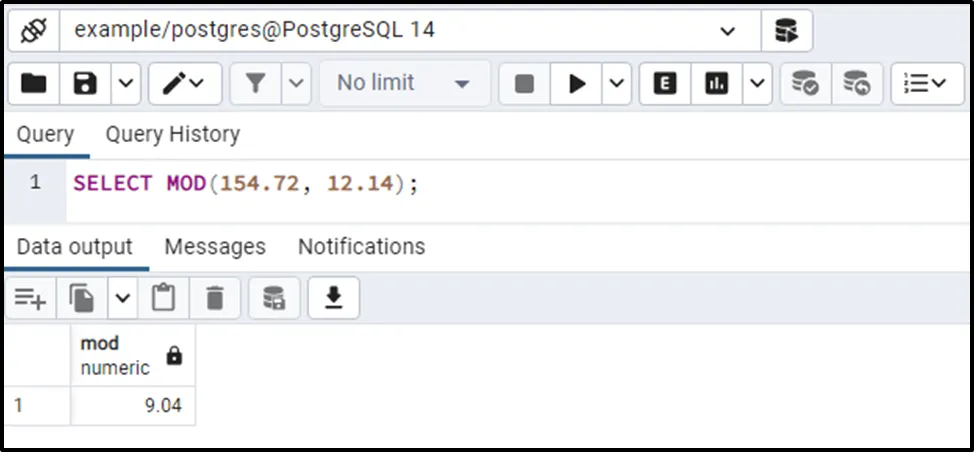The height and width of the screenshot is (452, 974).
Task: Rollback transaction with database arrow icon
Action: click(857, 83)
